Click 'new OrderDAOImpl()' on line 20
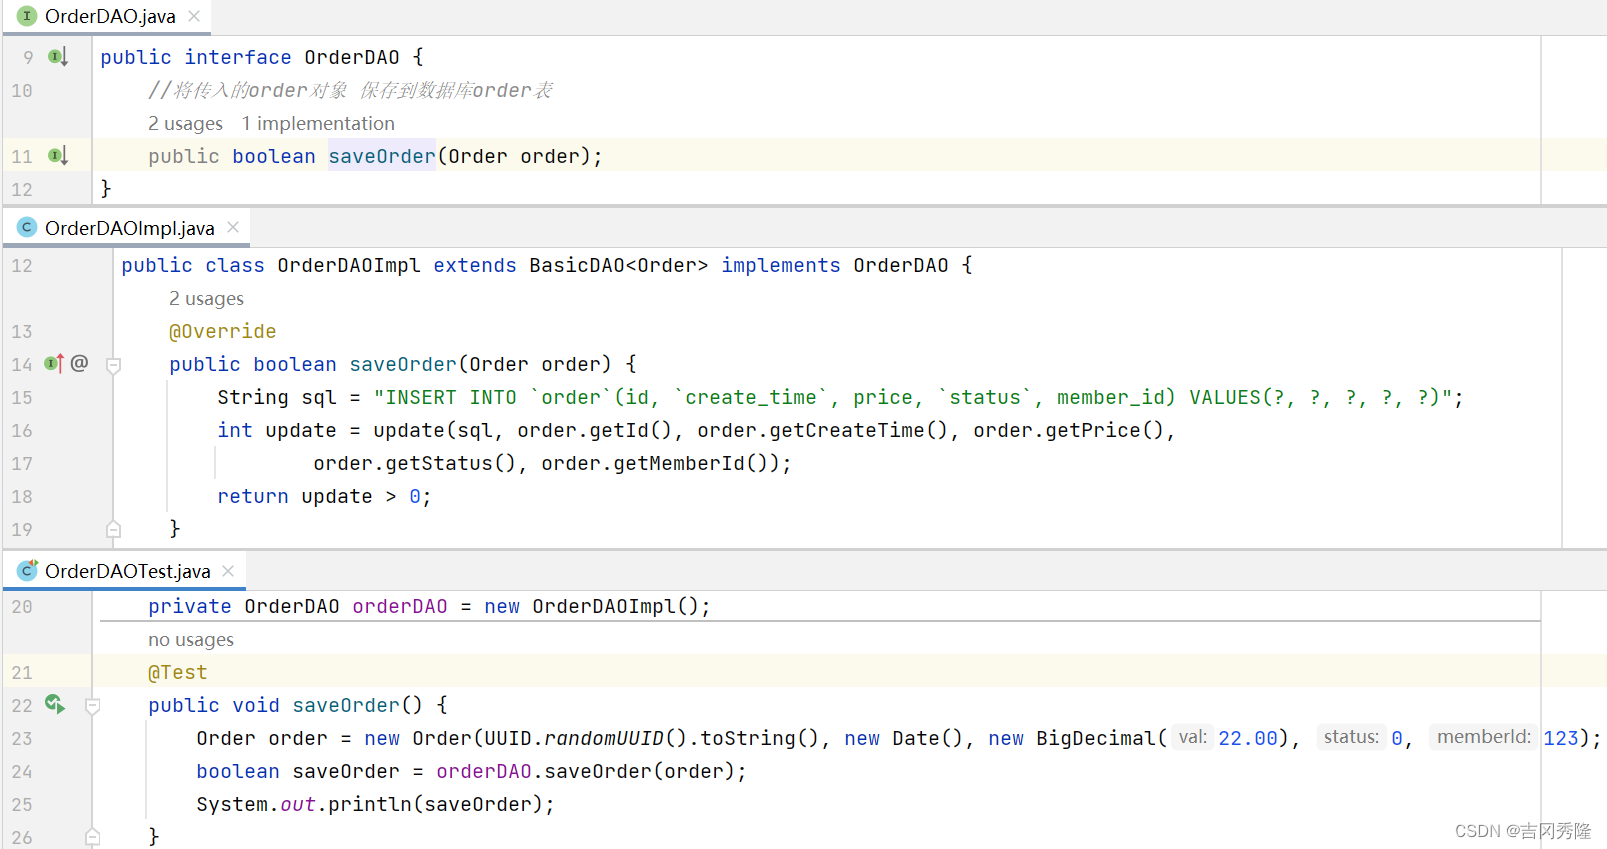Image resolution: width=1607 pixels, height=849 pixels. click(x=591, y=606)
